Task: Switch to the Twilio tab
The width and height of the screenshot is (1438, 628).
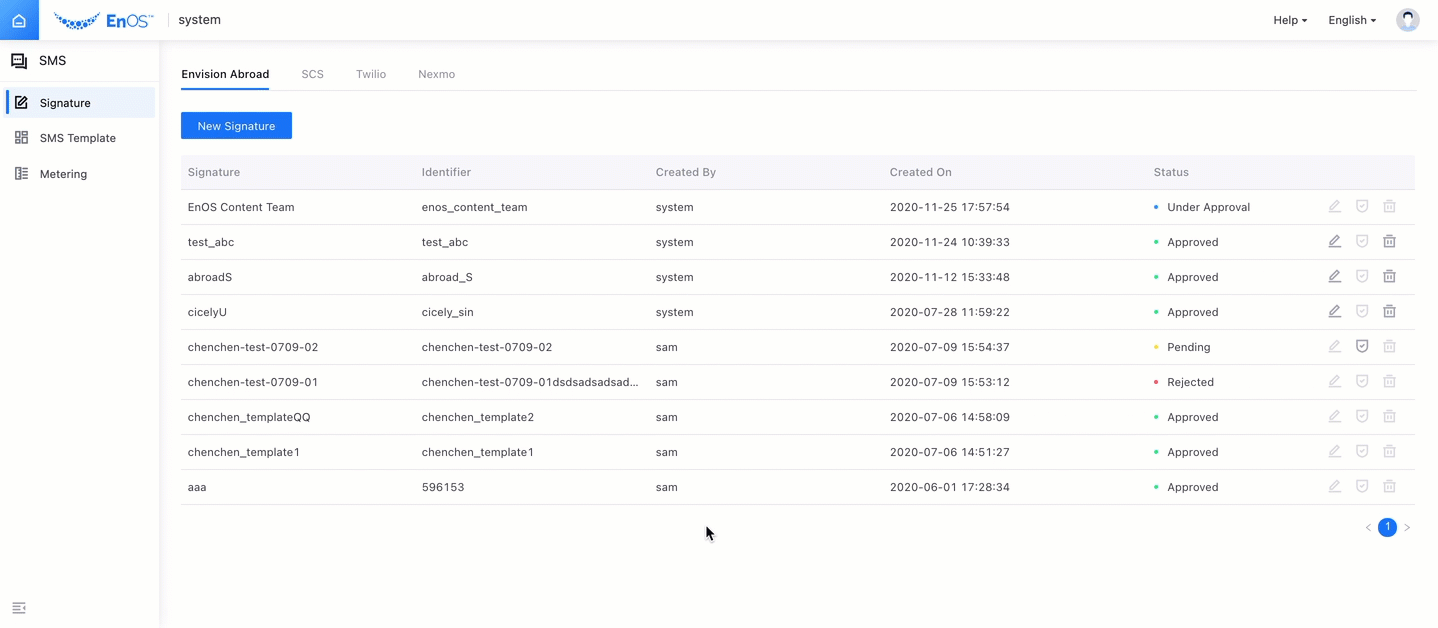Action: 370,74
